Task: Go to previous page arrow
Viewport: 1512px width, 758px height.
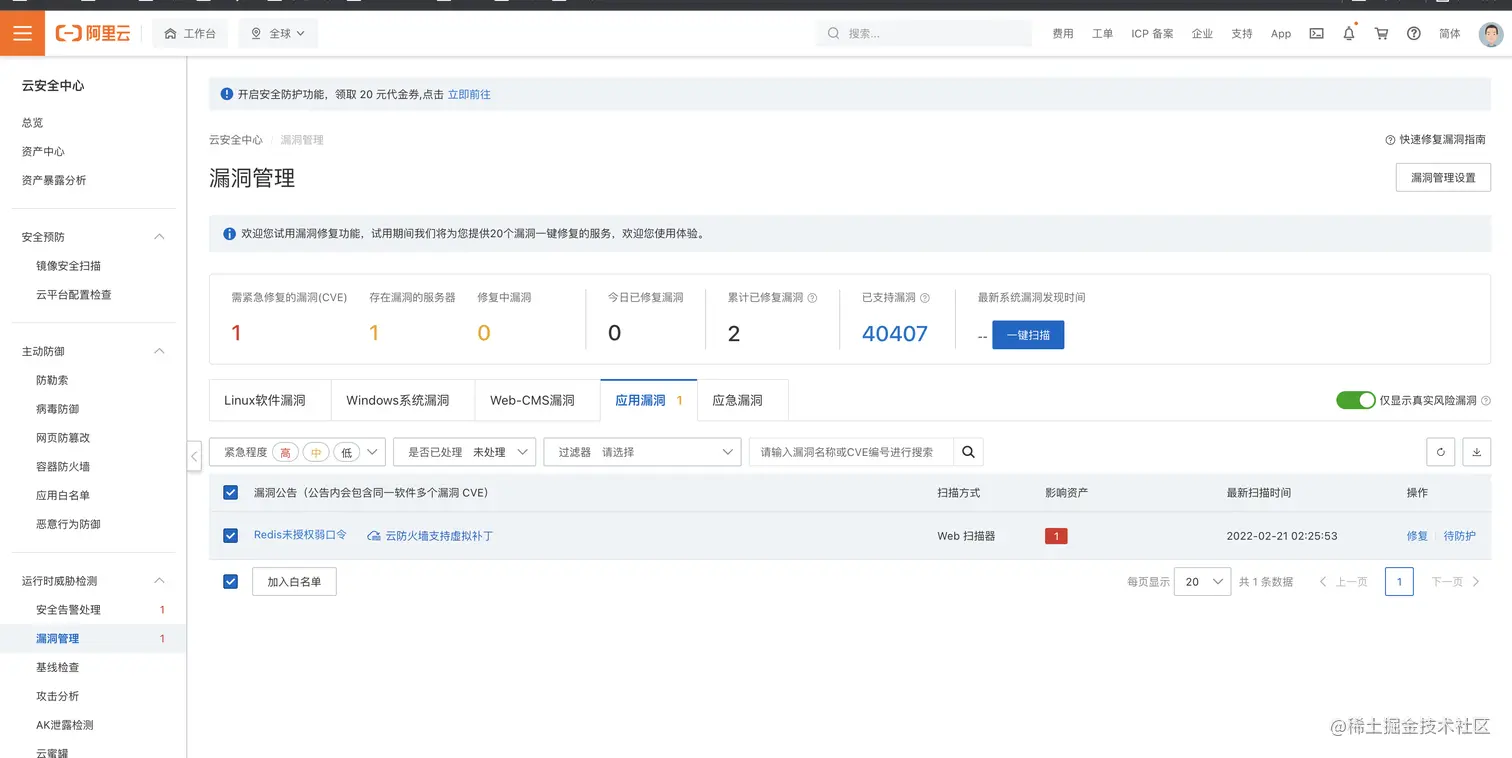Action: 1323,581
